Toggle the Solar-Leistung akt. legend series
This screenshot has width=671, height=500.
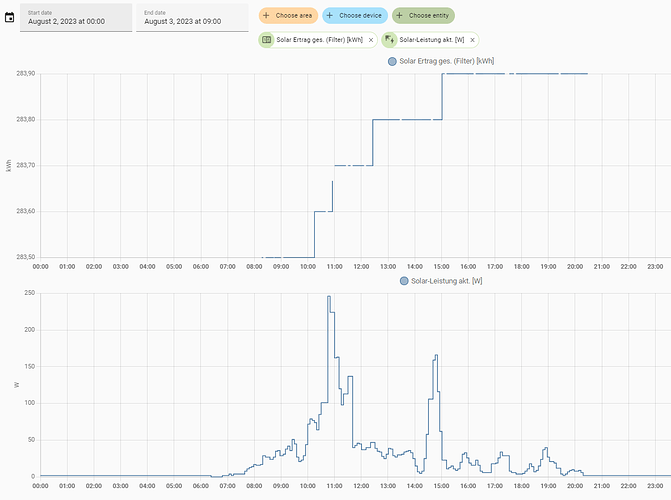(x=441, y=281)
